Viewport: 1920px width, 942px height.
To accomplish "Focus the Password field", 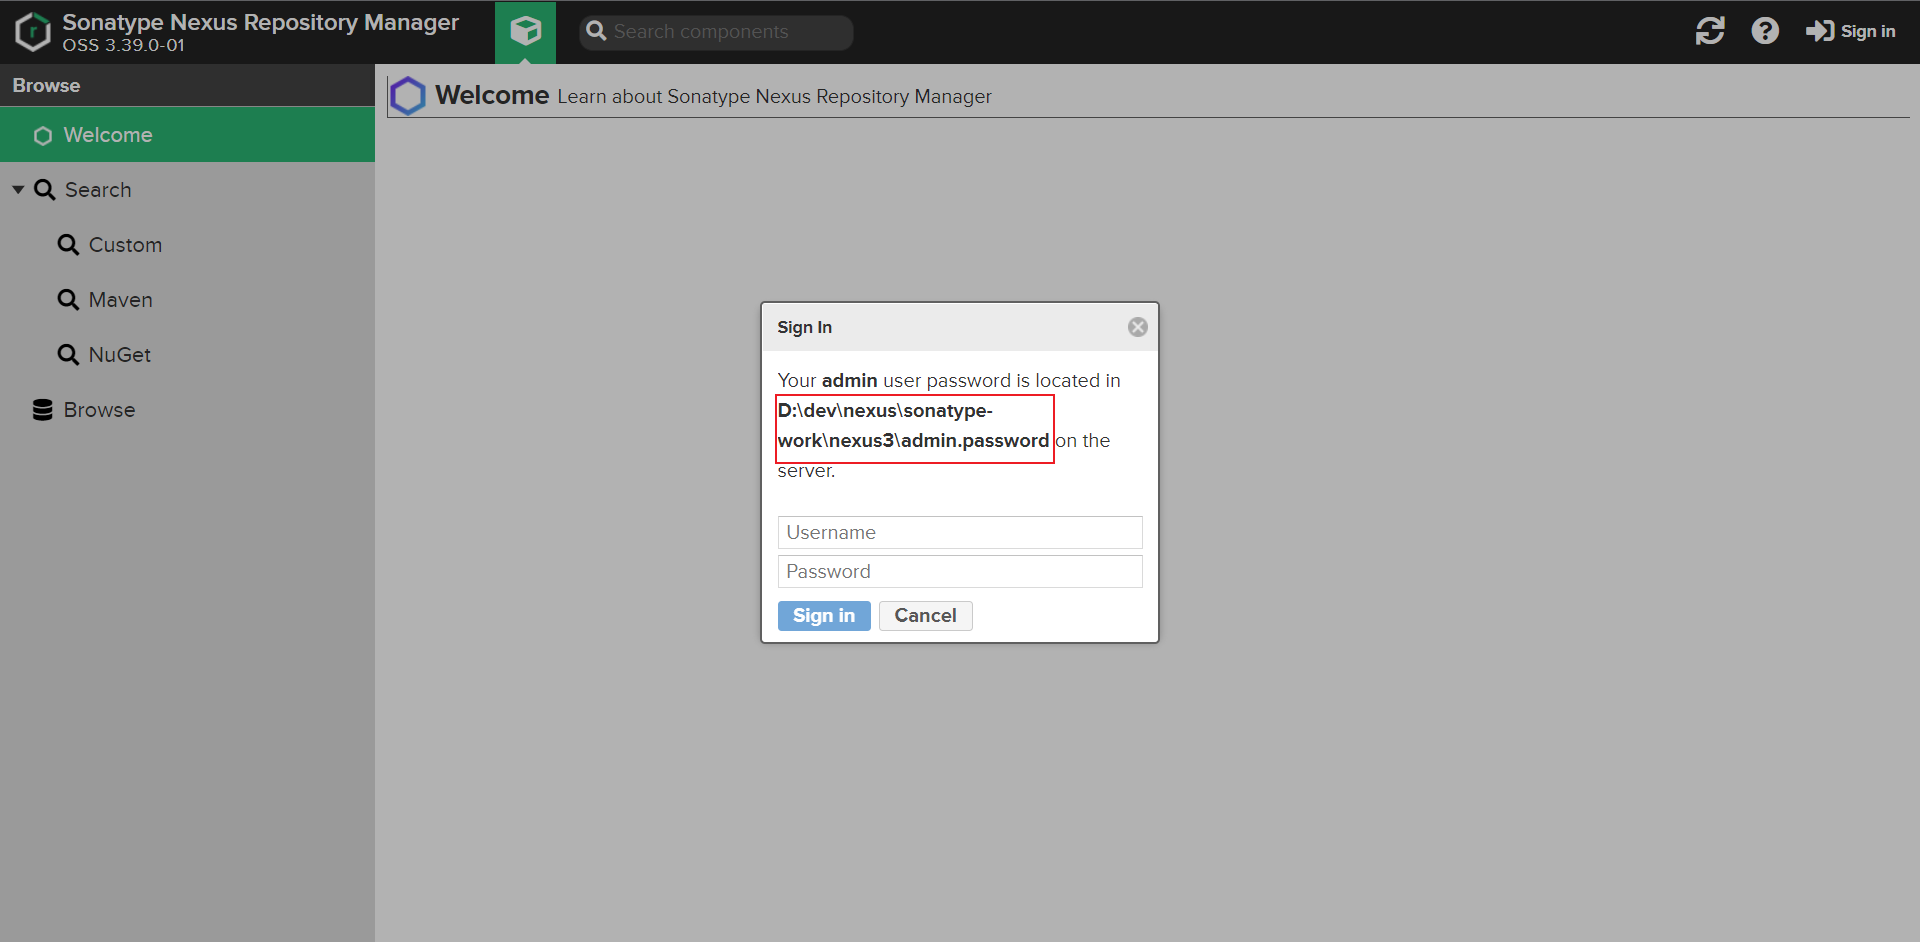I will [x=960, y=572].
